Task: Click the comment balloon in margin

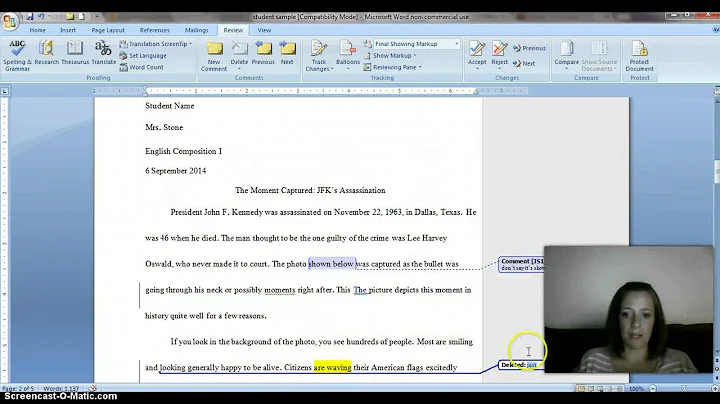Action: (521, 264)
